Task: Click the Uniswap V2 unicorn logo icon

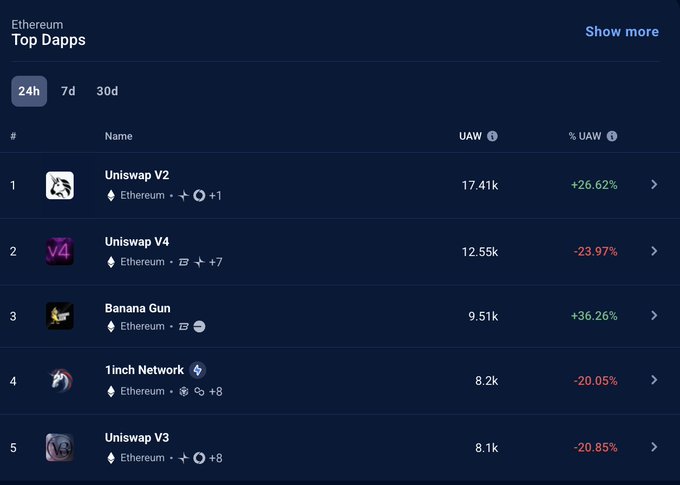Action: 60,185
